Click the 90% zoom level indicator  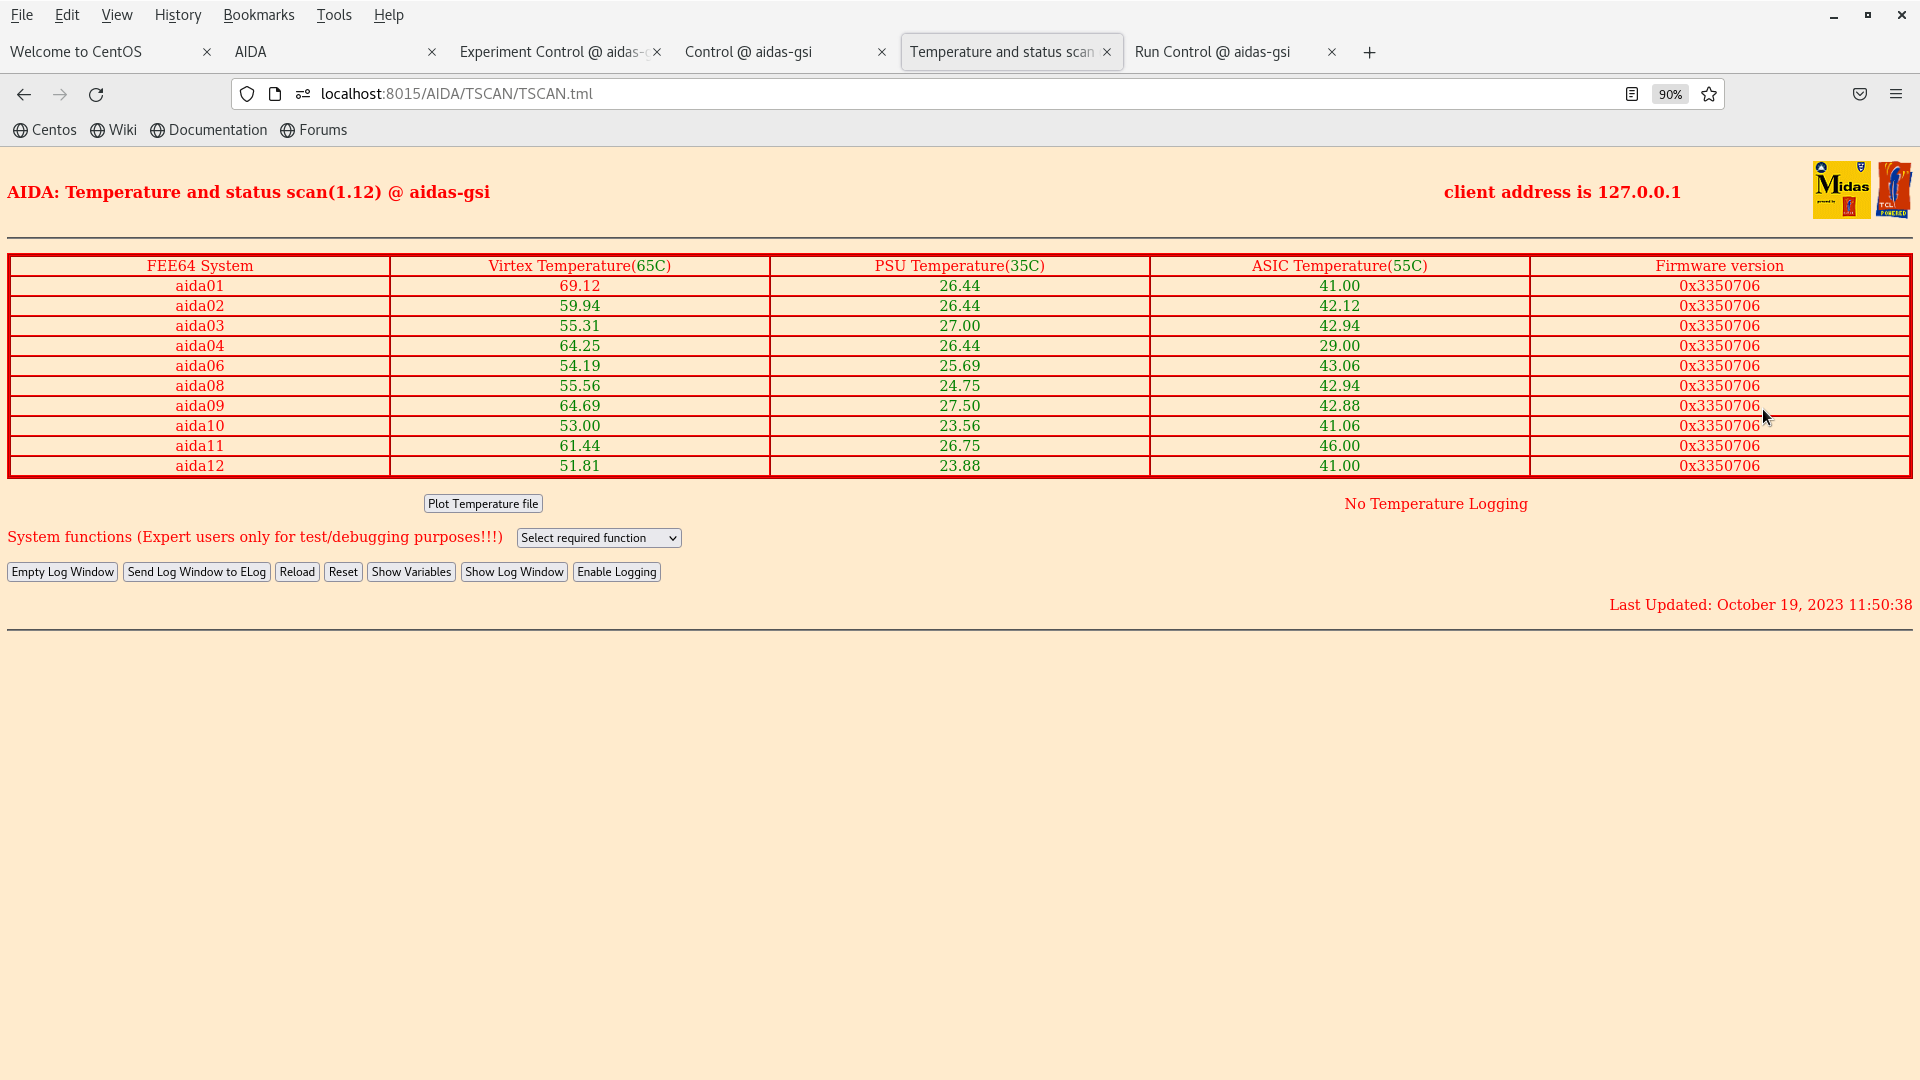pyautogui.click(x=1670, y=94)
